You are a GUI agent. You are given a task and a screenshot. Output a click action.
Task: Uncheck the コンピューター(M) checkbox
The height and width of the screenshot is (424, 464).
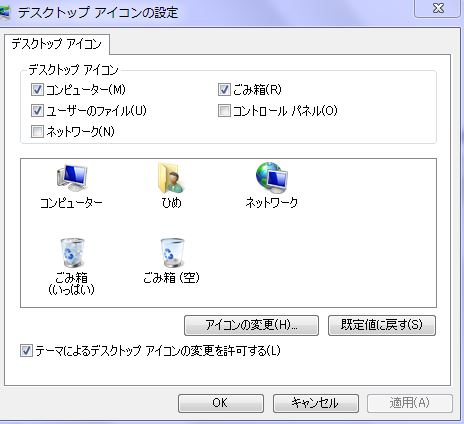[x=37, y=90]
